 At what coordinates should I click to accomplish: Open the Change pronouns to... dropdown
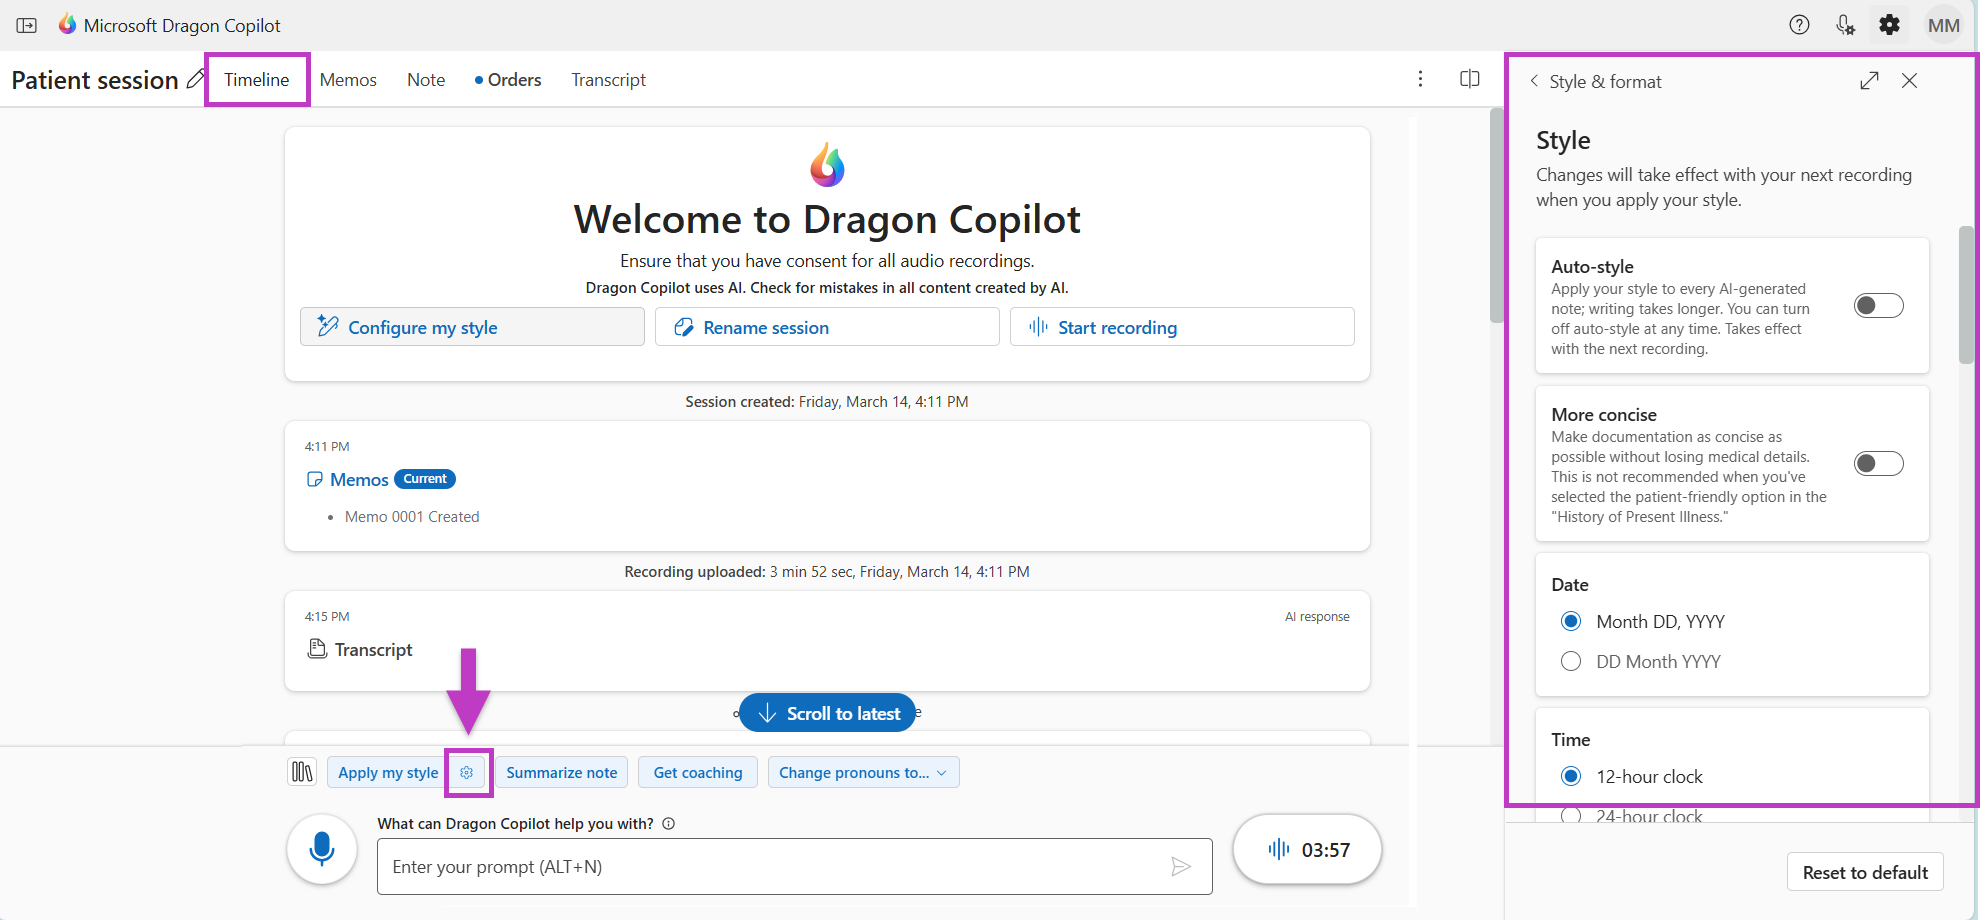[x=863, y=772]
